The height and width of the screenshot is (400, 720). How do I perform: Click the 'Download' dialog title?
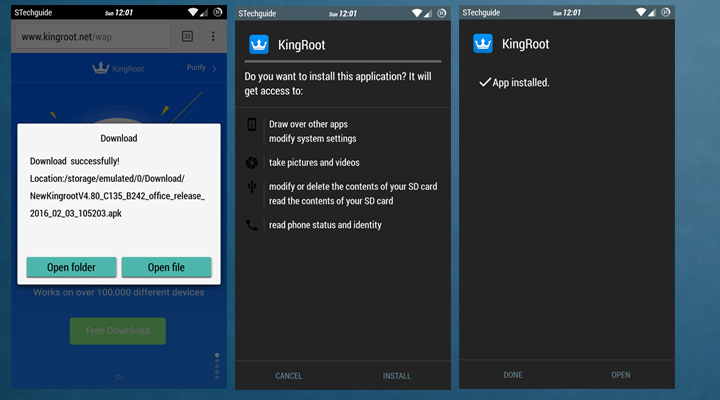(119, 138)
